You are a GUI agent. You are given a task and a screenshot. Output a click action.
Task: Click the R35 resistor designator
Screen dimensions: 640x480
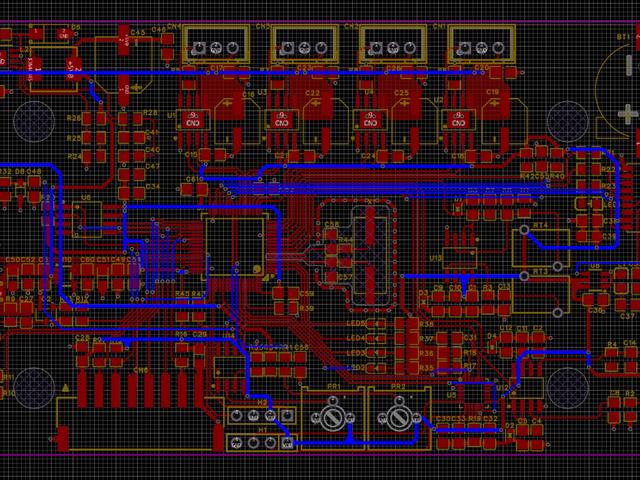427,368
